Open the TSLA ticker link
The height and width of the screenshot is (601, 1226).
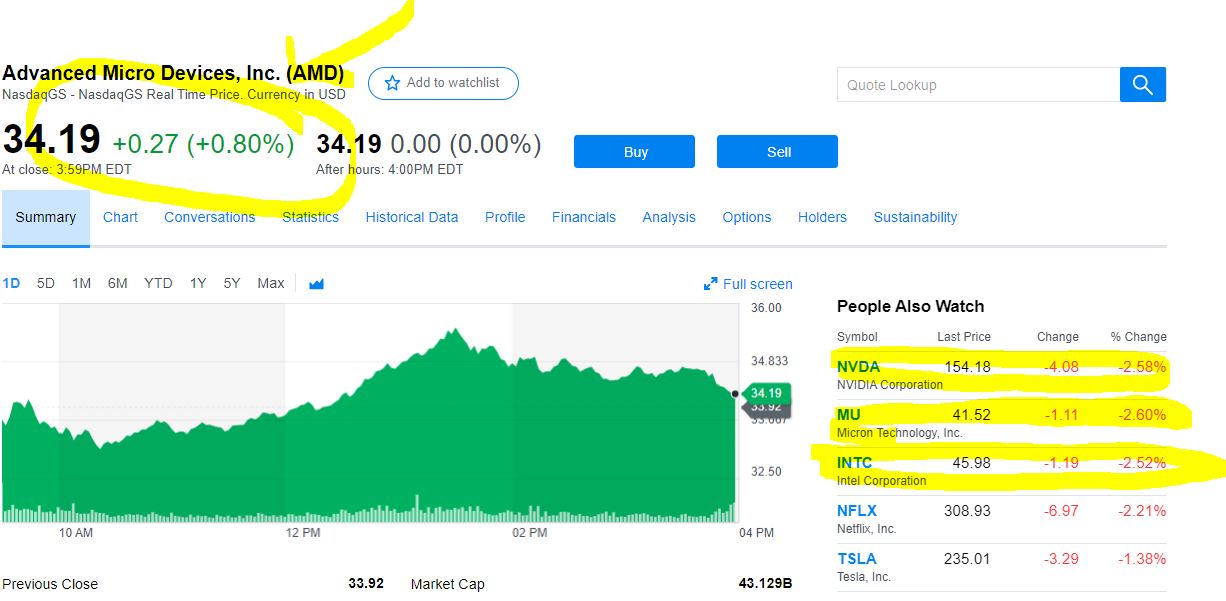(856, 559)
